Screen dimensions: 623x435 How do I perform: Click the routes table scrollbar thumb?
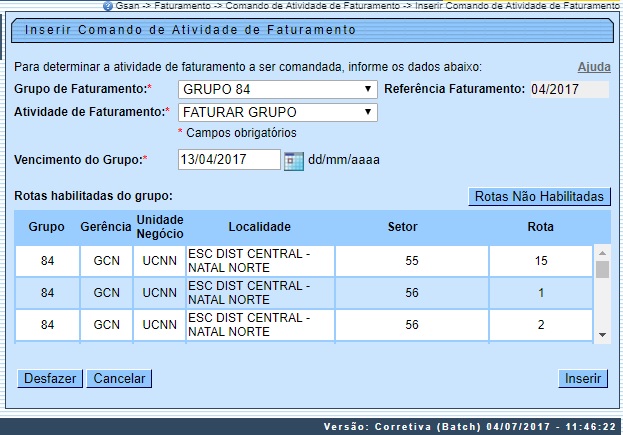[x=602, y=269]
